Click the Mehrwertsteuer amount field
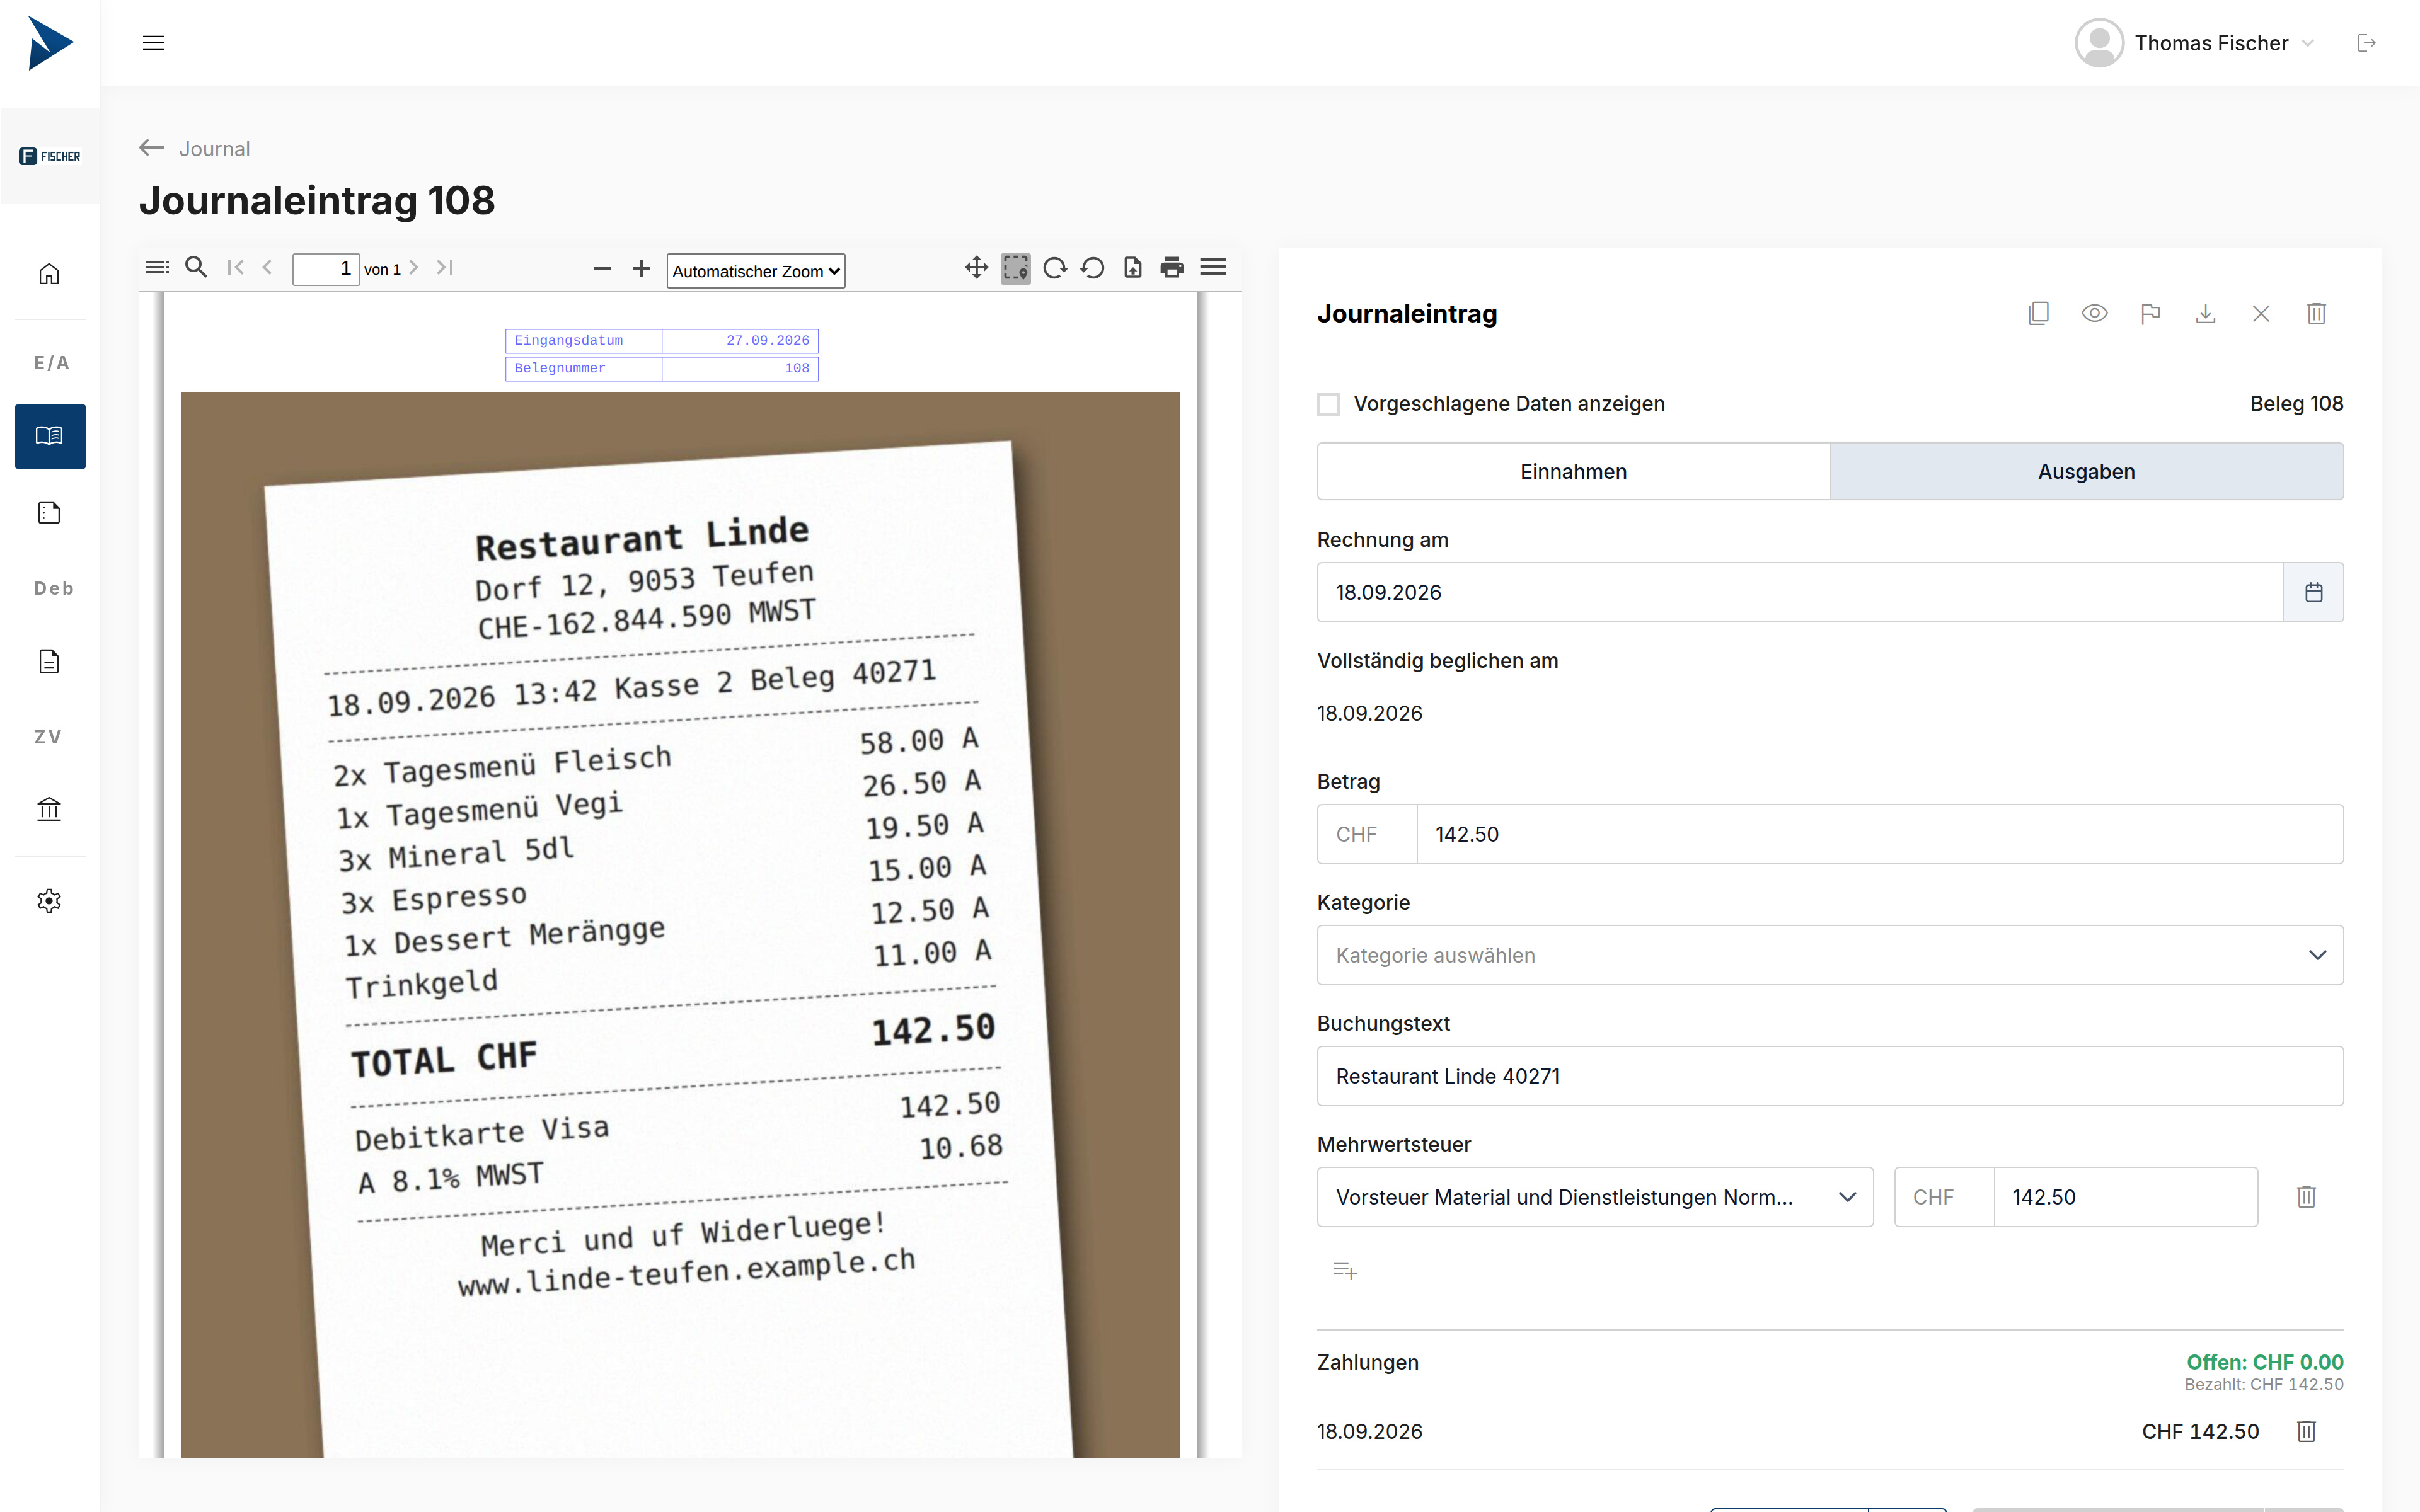 pos(2125,1197)
